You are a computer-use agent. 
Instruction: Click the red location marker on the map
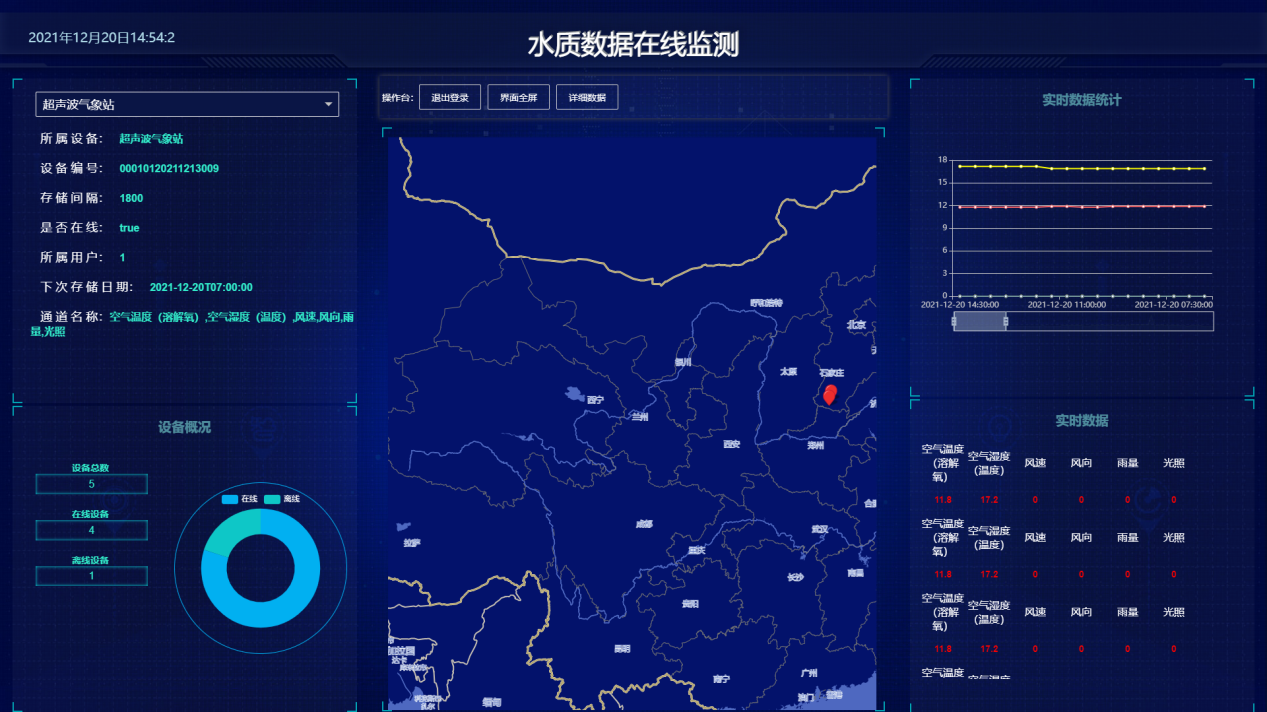829,393
